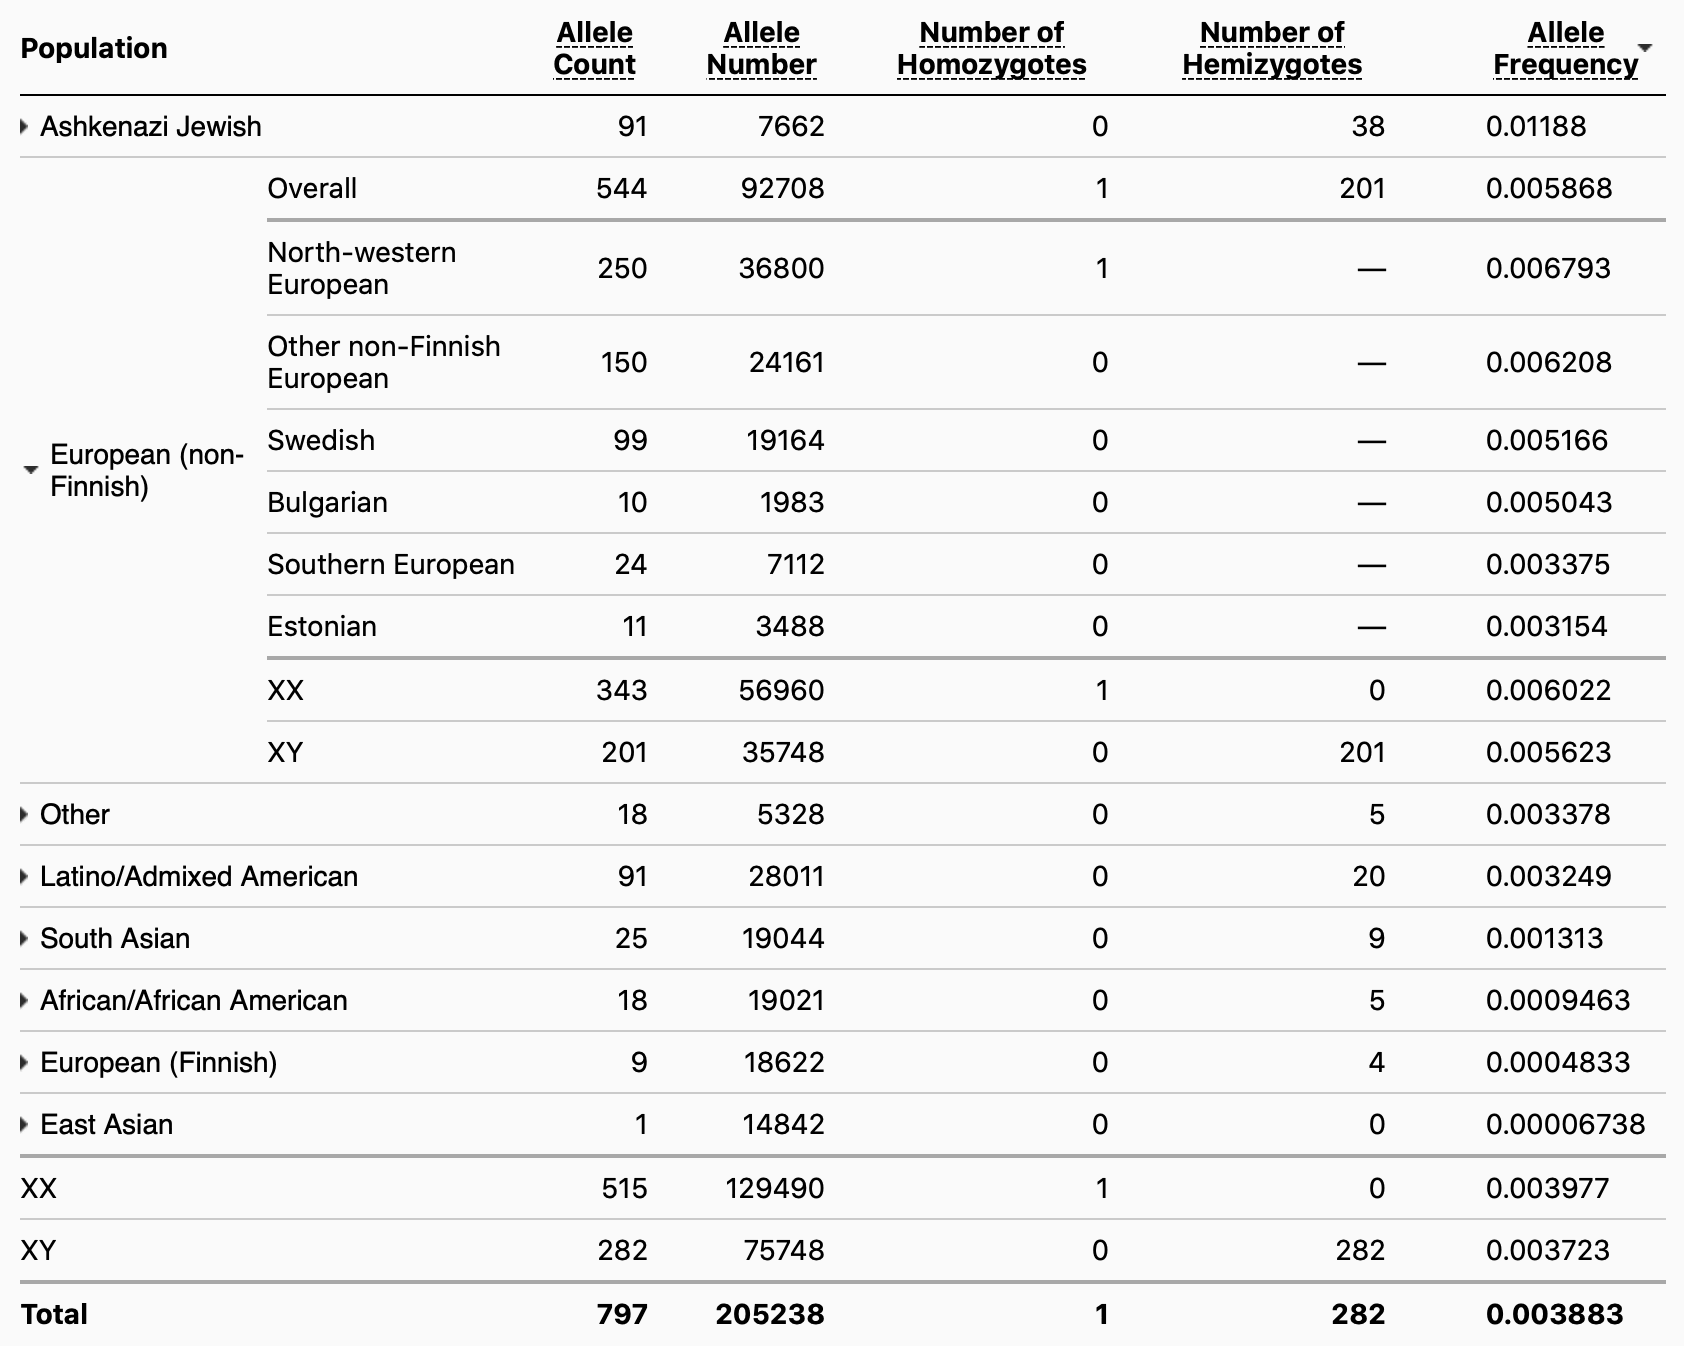Expand the European (Finnish) row
The height and width of the screenshot is (1346, 1684).
click(25, 1063)
